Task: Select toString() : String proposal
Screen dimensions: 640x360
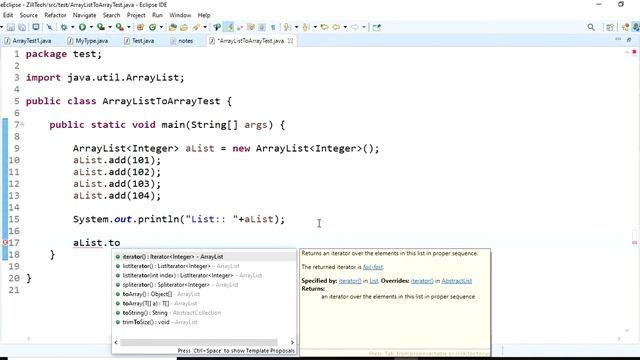Action: pyautogui.click(x=204, y=313)
